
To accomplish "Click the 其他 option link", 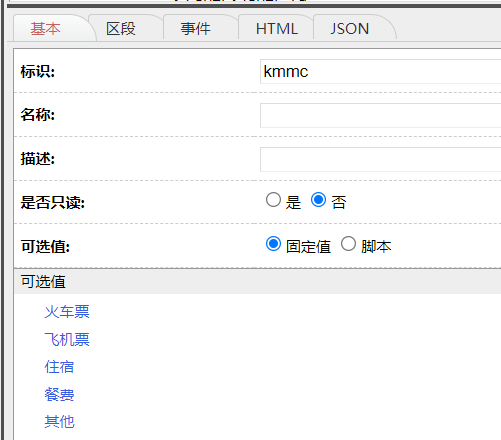I will (59, 422).
